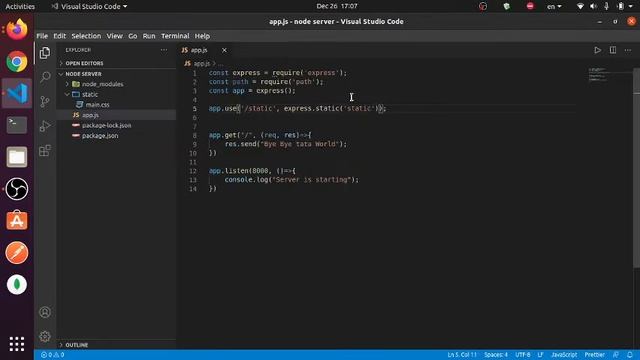The width and height of the screenshot is (640, 360).
Task: Change end of line via LF
Action: coord(540,355)
